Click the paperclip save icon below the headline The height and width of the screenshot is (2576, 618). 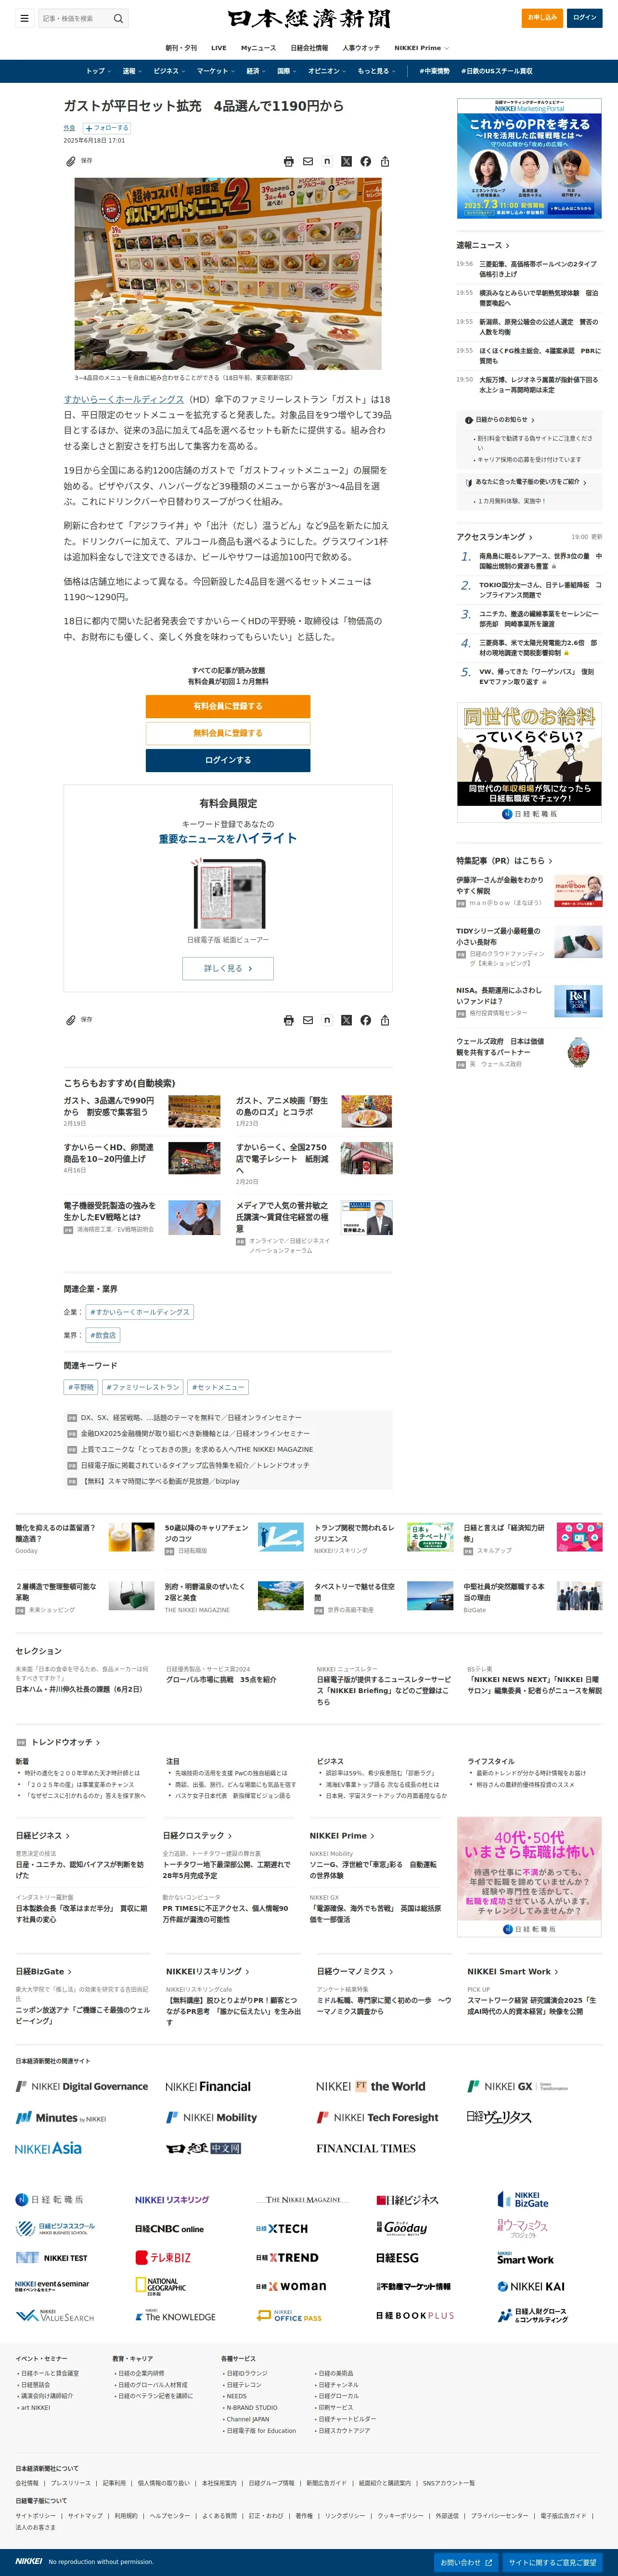tap(71, 160)
